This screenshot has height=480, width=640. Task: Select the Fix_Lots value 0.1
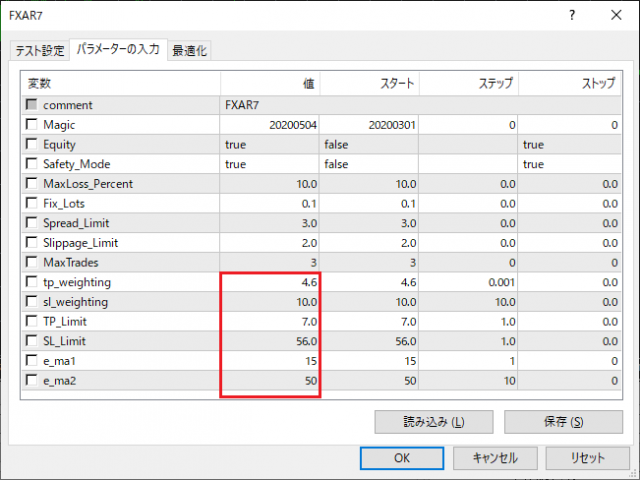269,203
